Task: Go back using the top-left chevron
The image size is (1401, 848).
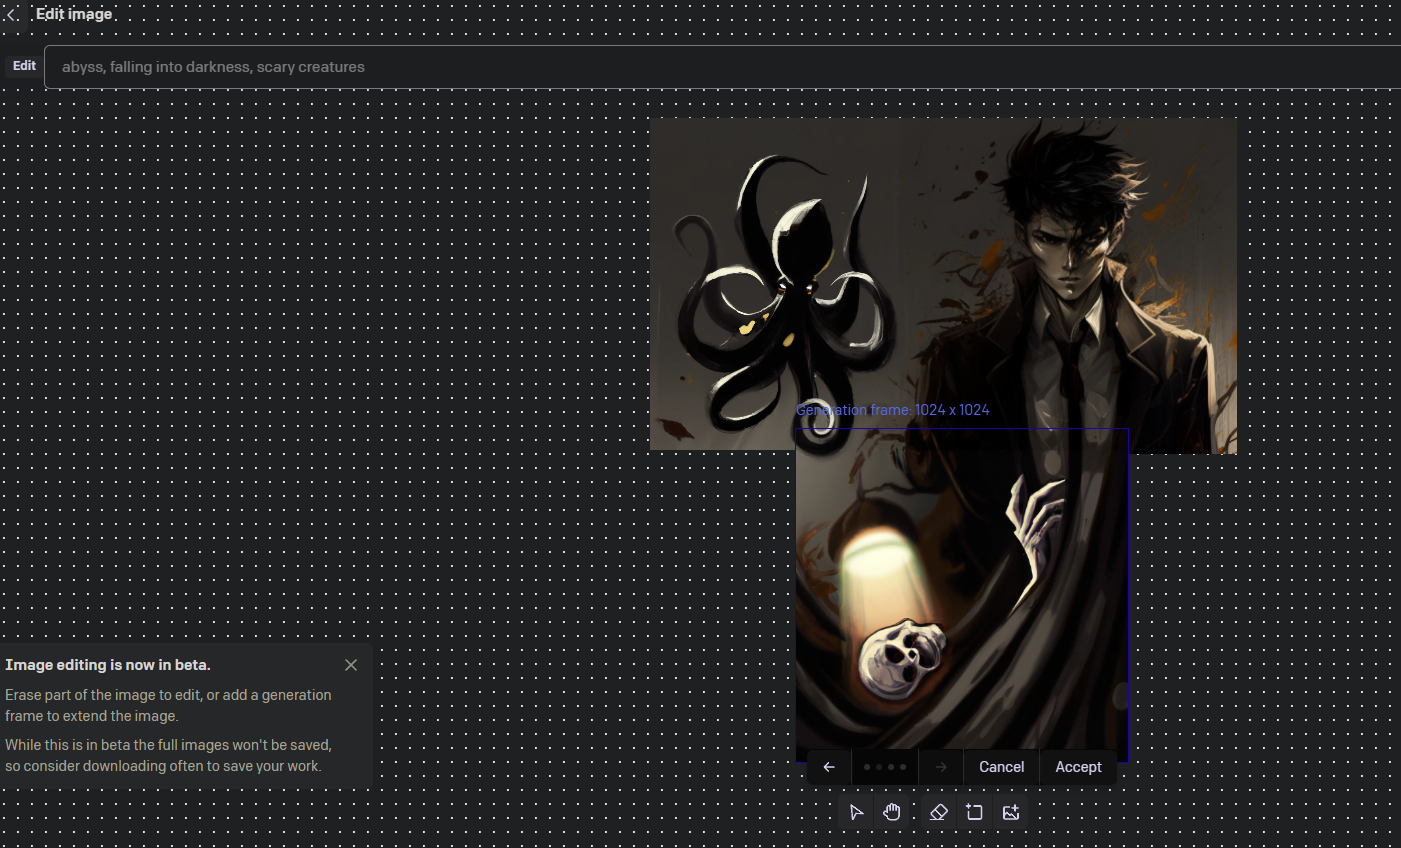Action: 11,15
